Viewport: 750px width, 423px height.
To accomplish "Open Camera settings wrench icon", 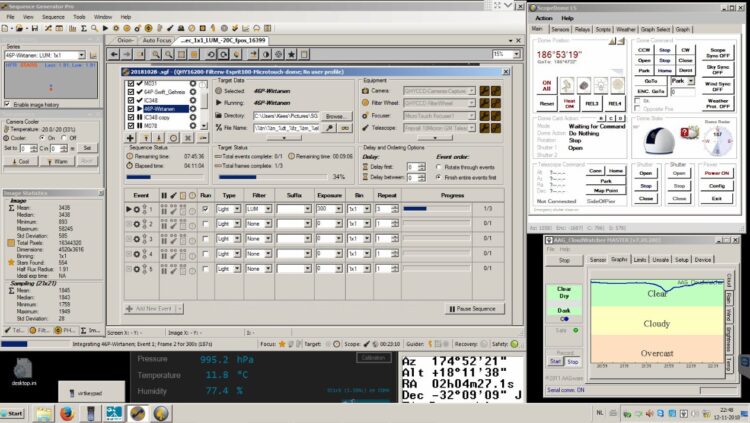I will 485,90.
